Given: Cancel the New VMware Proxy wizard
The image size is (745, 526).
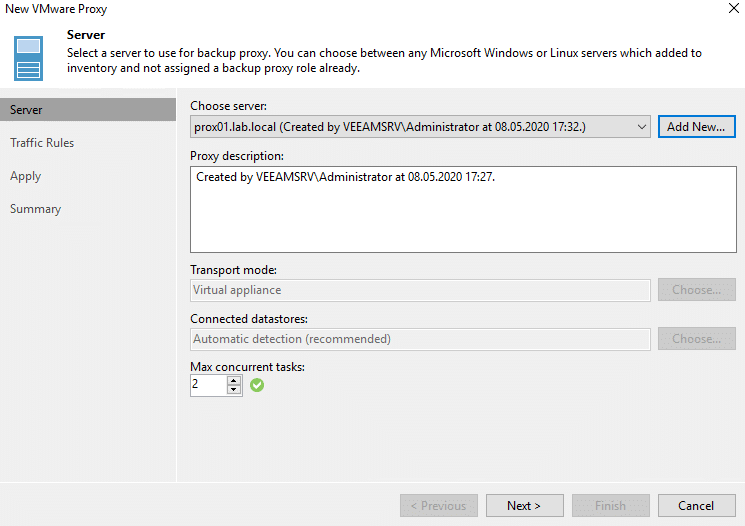Looking at the screenshot, I should tap(697, 506).
